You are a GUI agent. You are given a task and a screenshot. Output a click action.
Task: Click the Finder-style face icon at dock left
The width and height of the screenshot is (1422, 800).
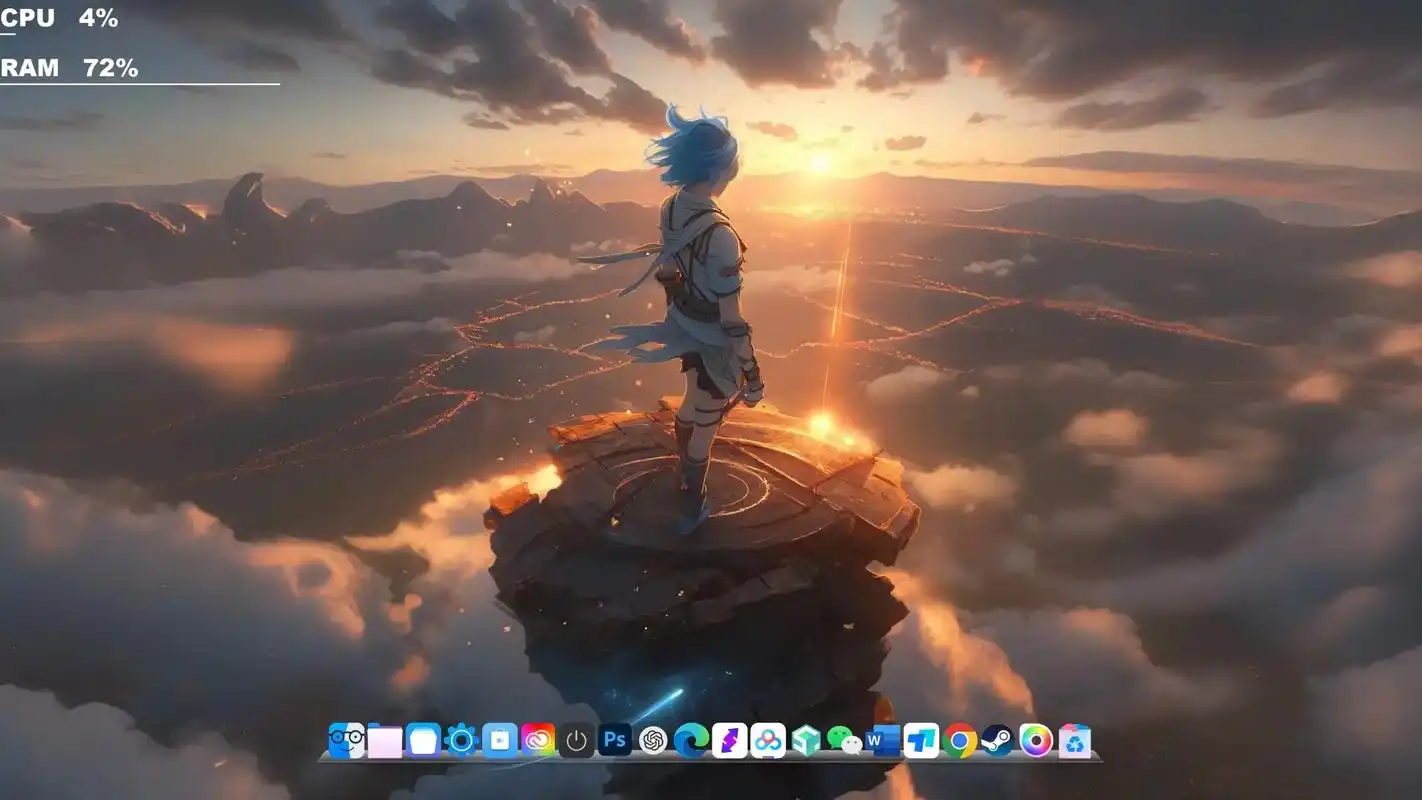[x=345, y=741]
